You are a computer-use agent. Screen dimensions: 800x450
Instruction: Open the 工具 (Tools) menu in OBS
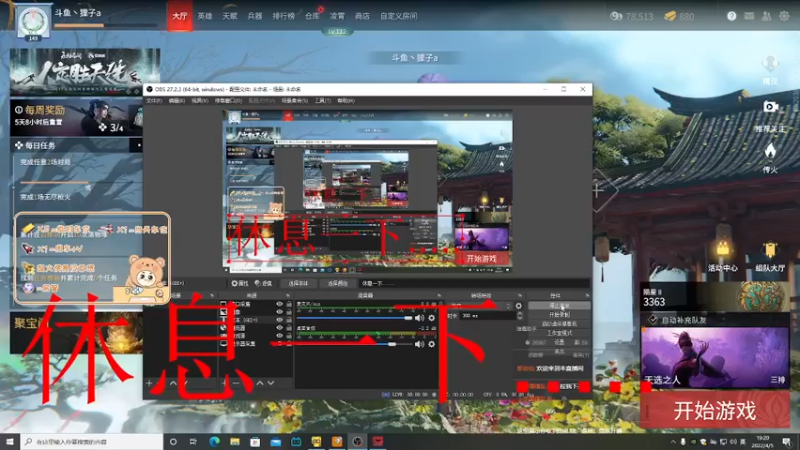[x=322, y=101]
